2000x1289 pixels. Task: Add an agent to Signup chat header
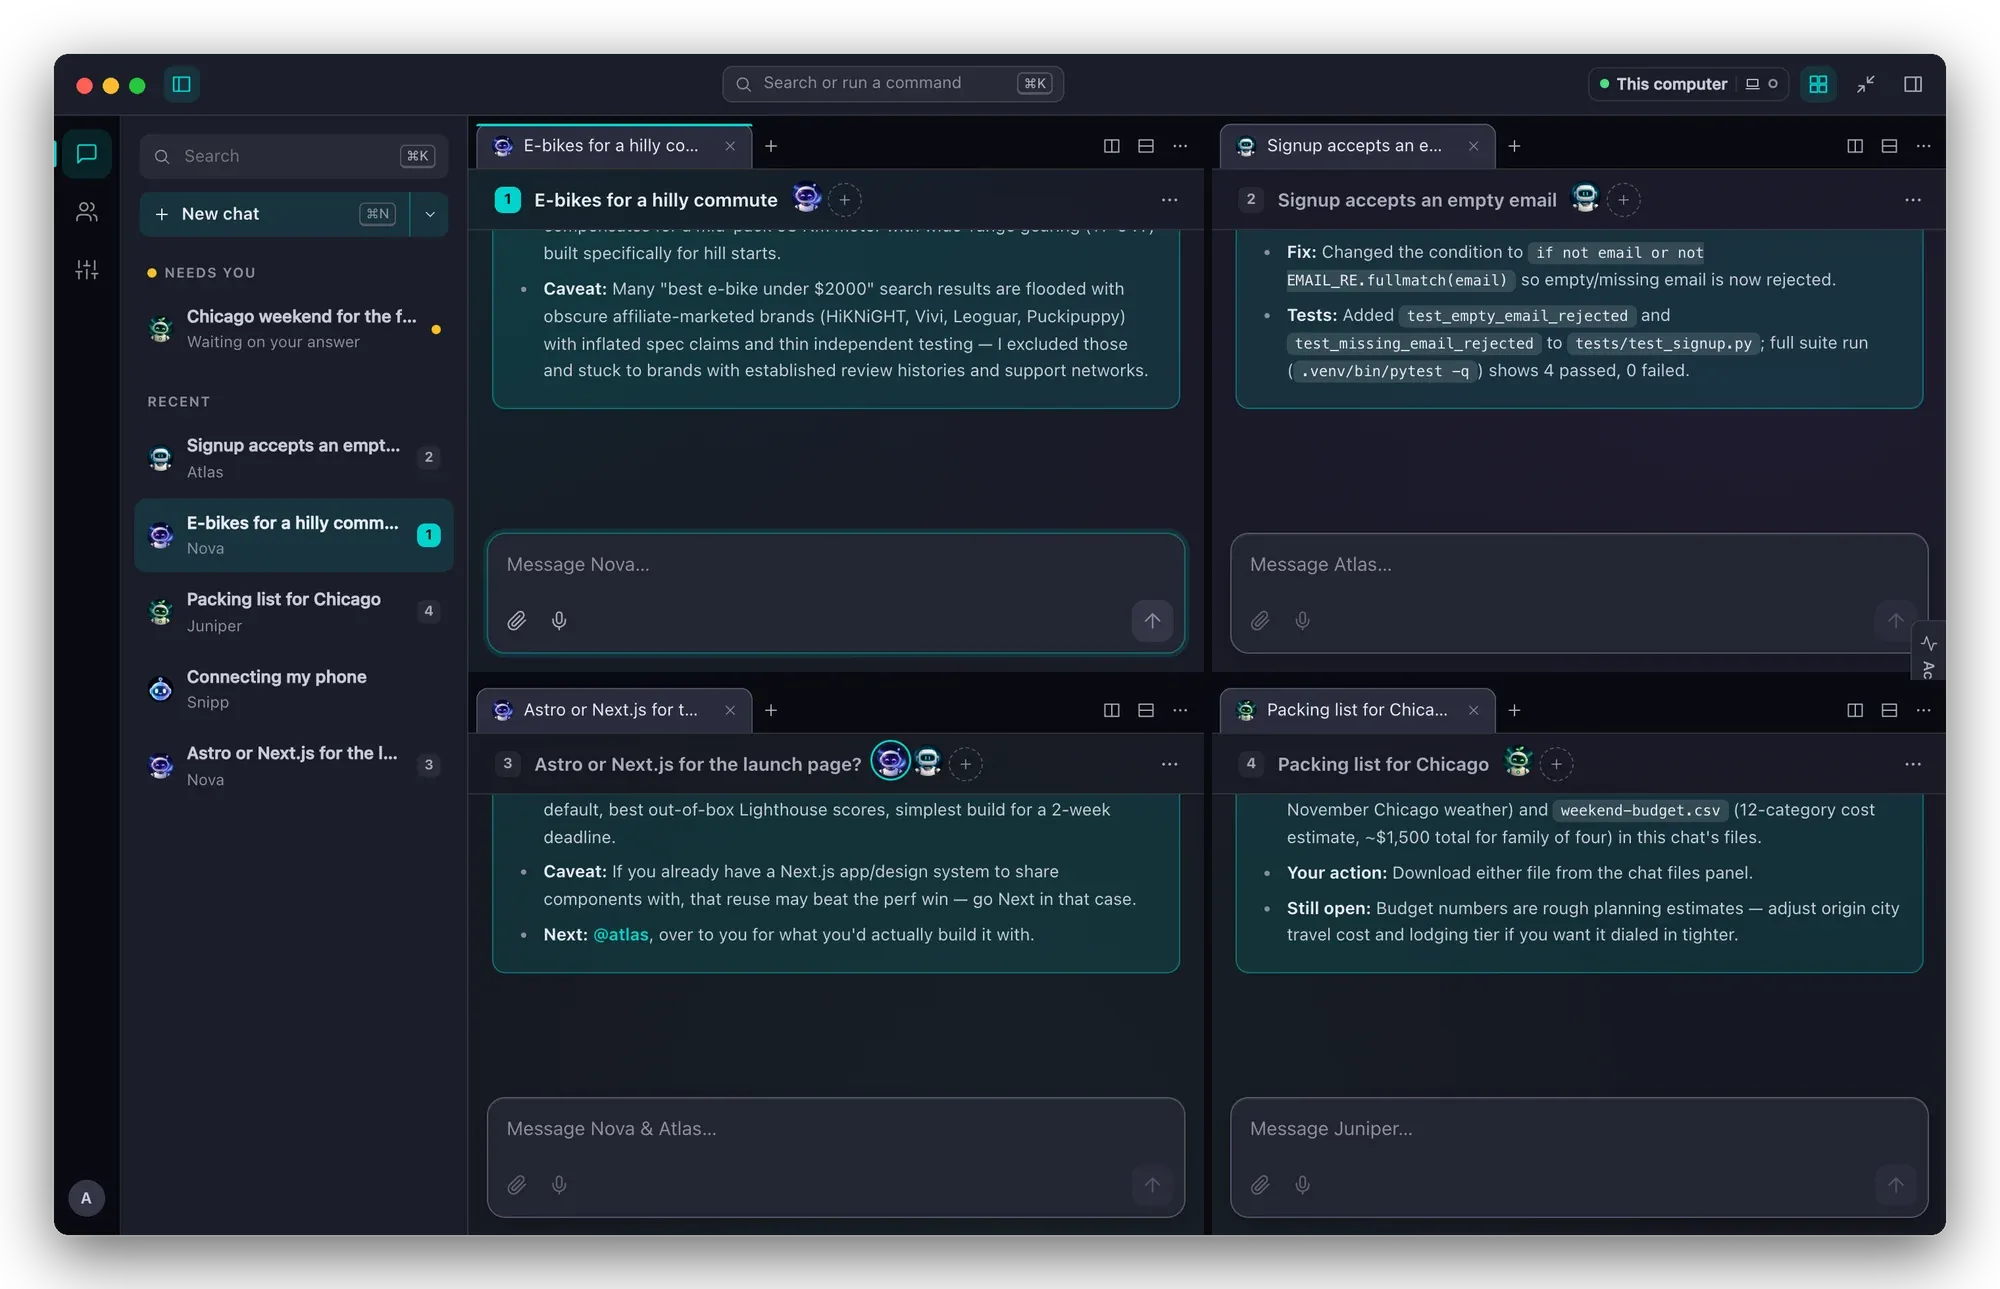click(x=1623, y=200)
